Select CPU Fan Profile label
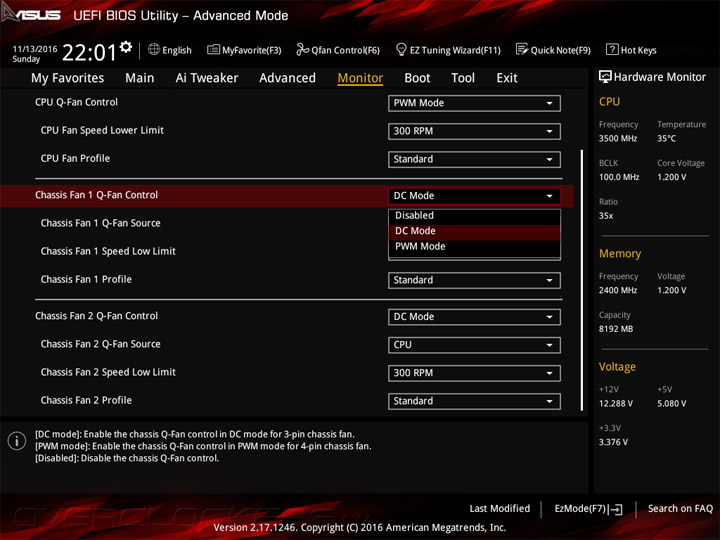The image size is (720, 540). coord(75,158)
